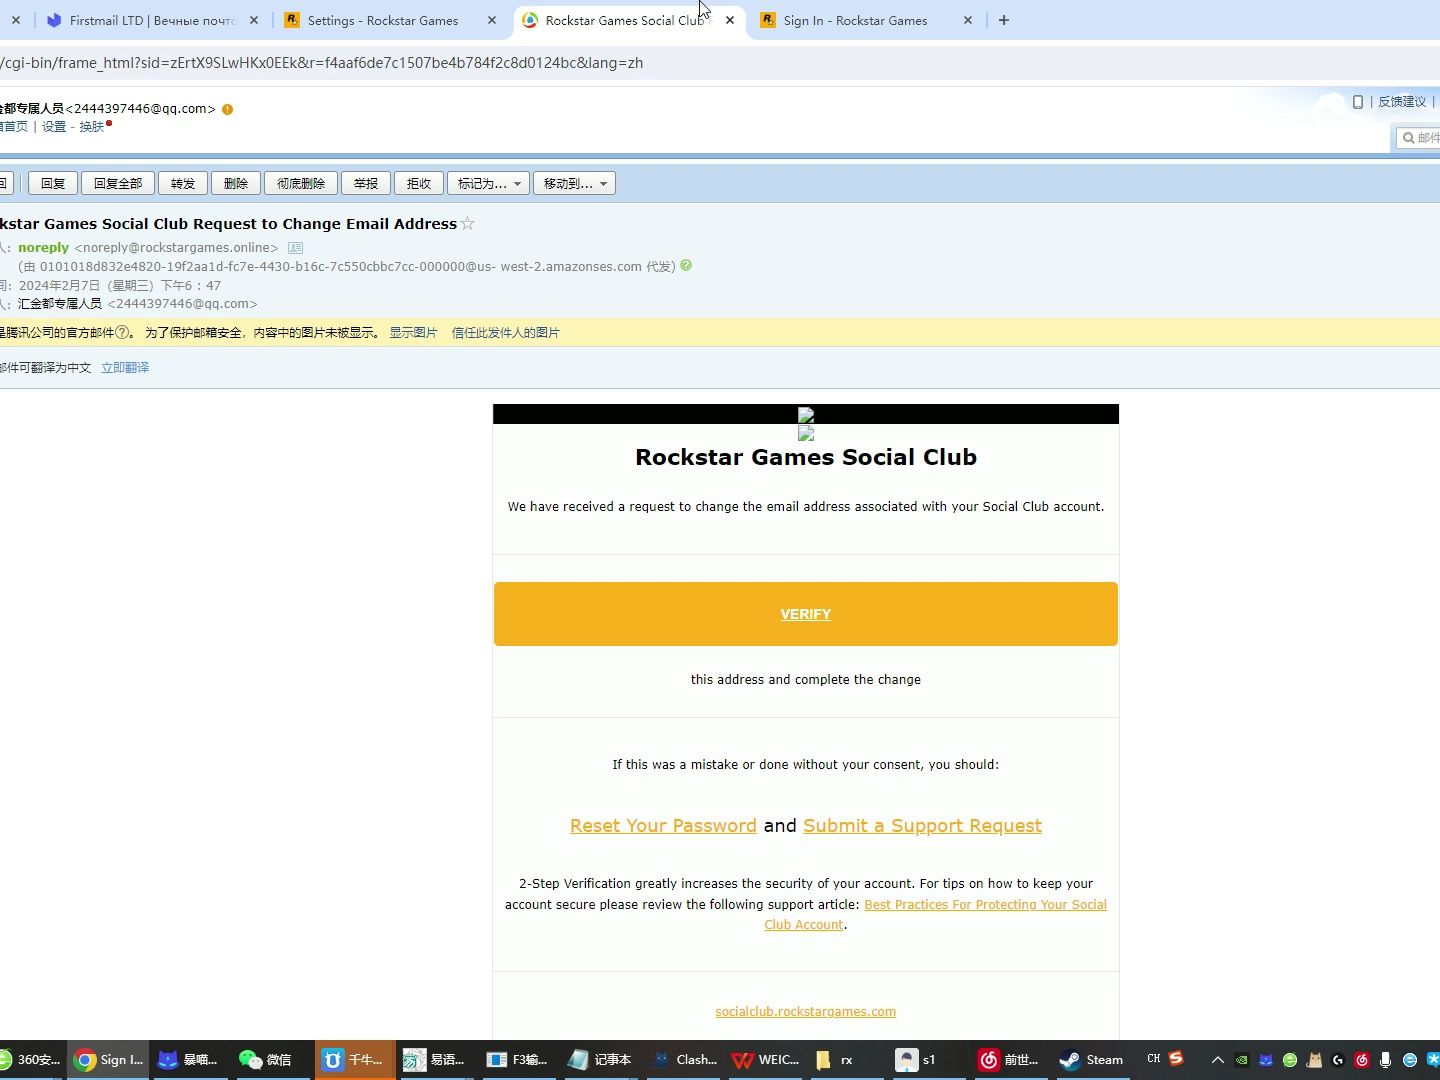Viewport: 1440px width, 1080px height.
Task: Open a new browser tab with plus button
Action: tap(1004, 20)
